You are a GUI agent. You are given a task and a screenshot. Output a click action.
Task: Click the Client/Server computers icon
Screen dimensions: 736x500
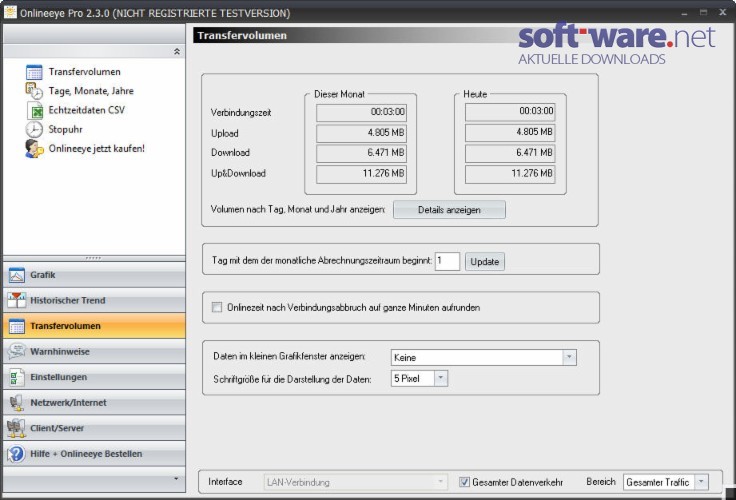[16, 428]
